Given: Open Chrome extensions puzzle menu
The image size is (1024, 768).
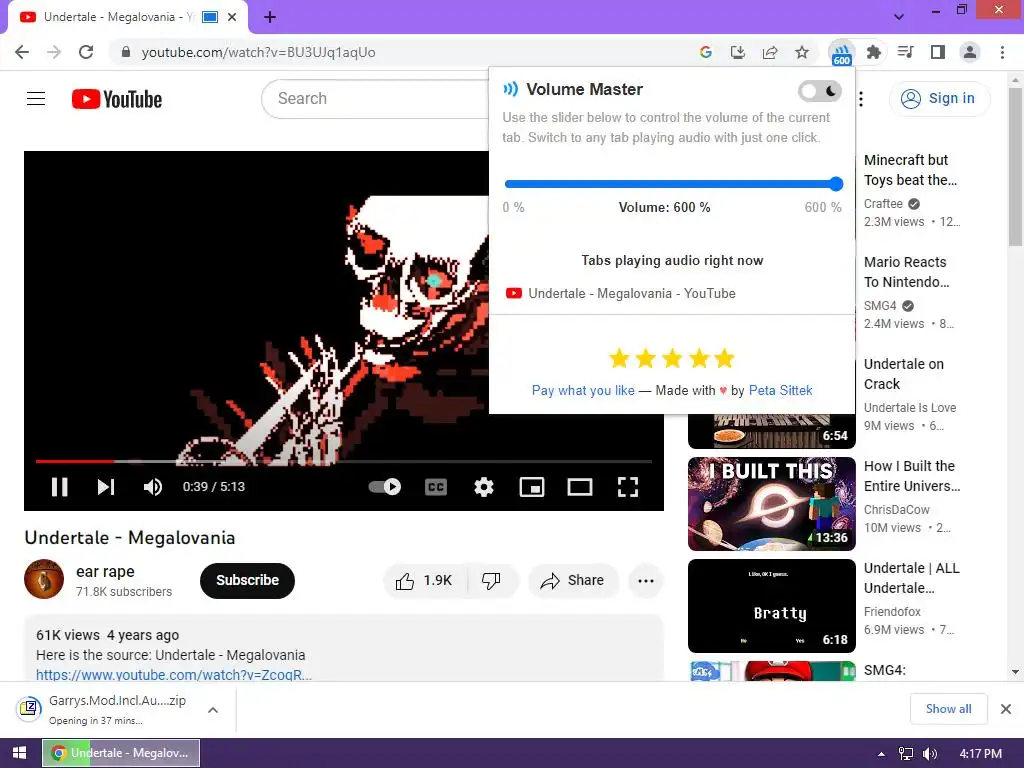Looking at the screenshot, I should coord(873,52).
